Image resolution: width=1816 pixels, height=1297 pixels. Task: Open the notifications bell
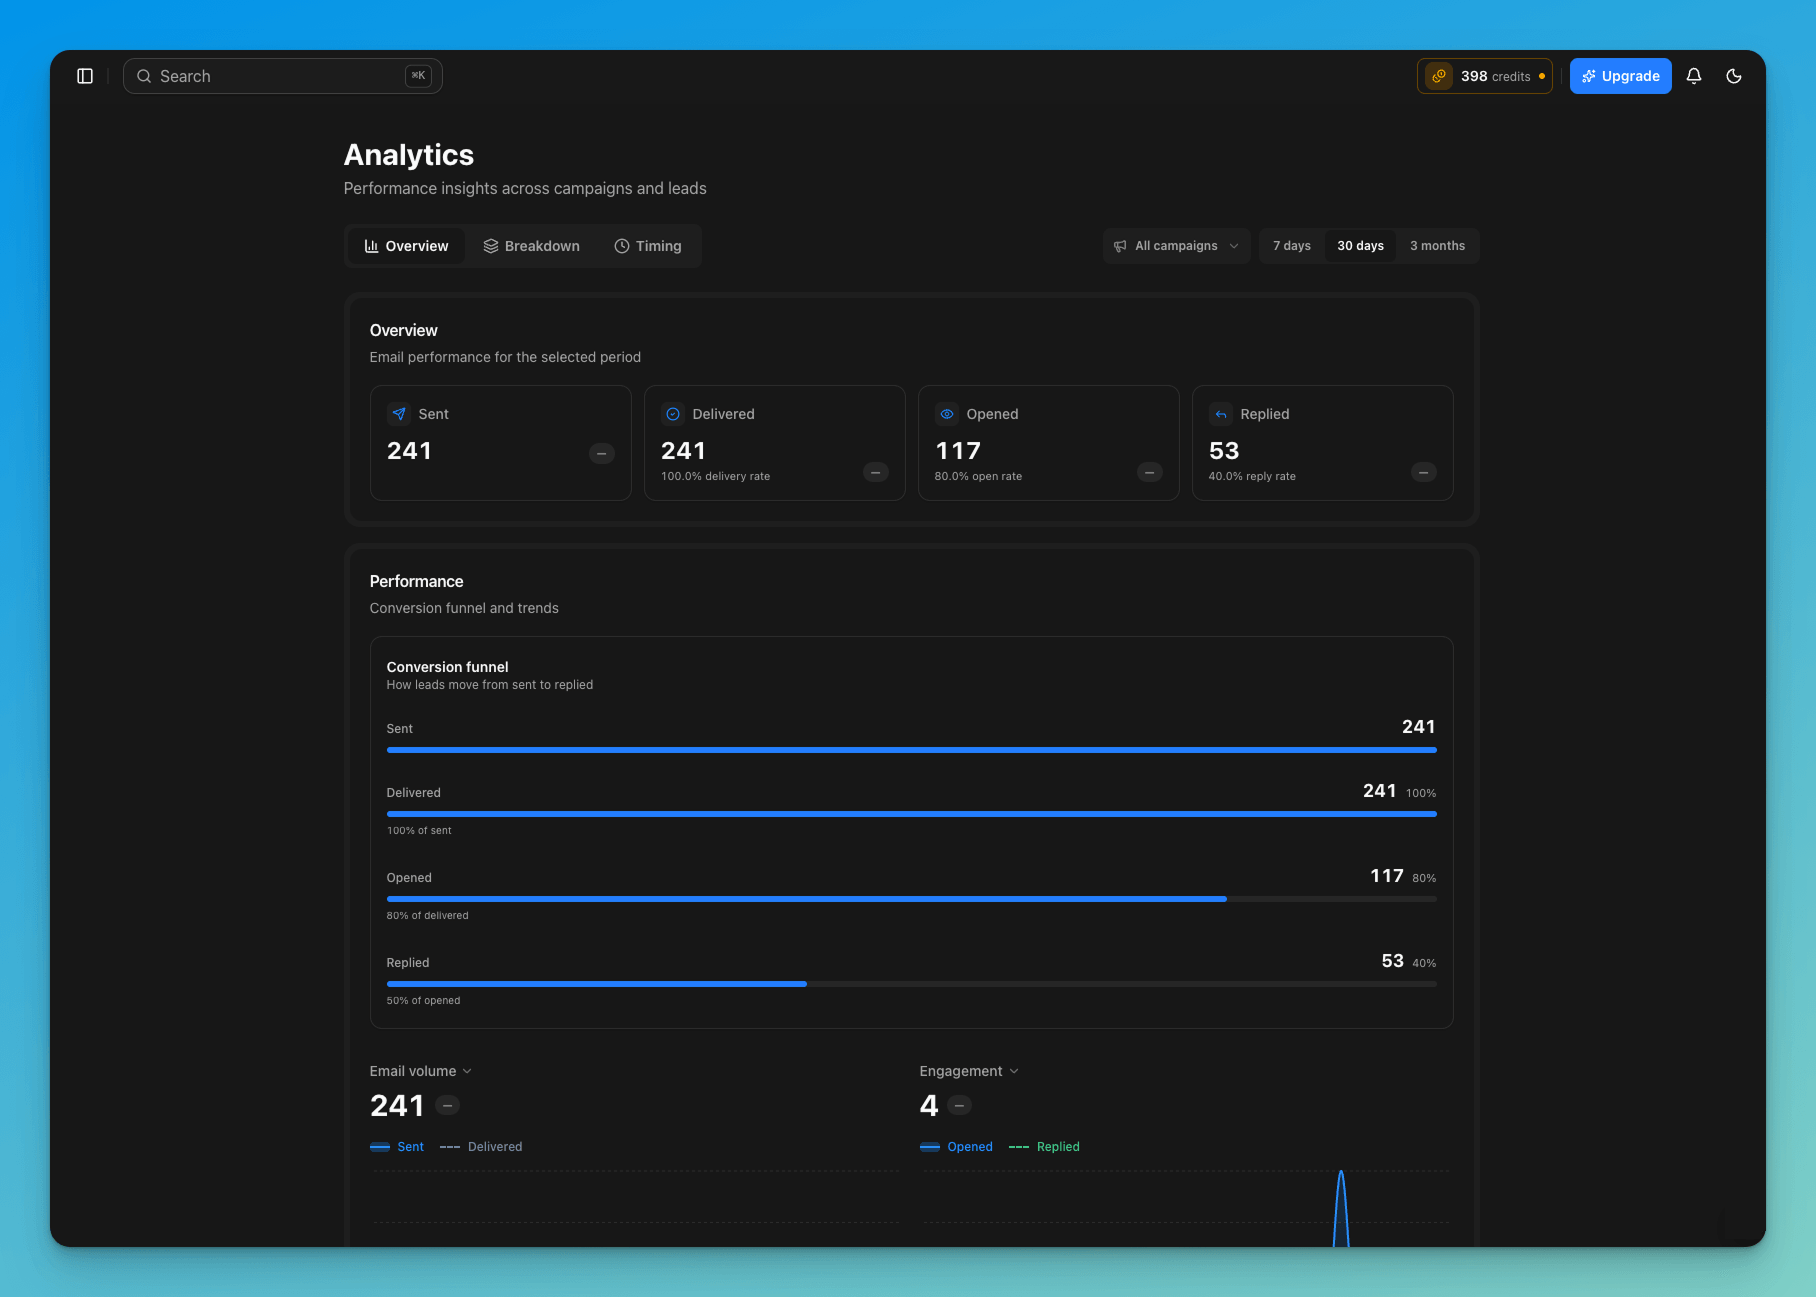coord(1694,76)
